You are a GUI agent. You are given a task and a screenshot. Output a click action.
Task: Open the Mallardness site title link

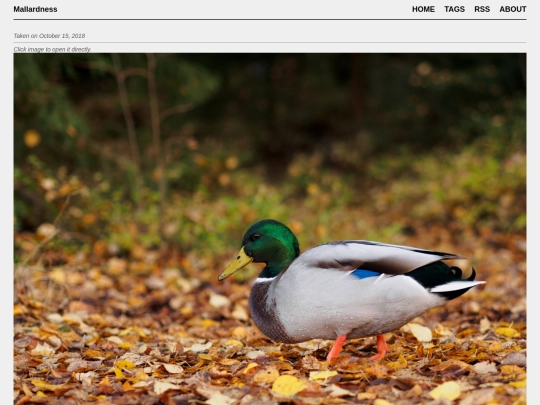point(35,9)
